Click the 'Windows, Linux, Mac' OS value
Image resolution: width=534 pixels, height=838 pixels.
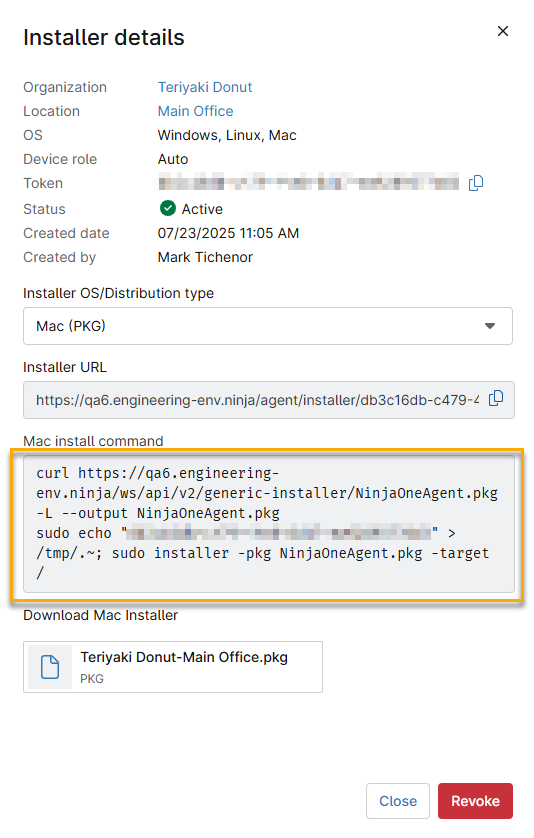tap(227, 135)
